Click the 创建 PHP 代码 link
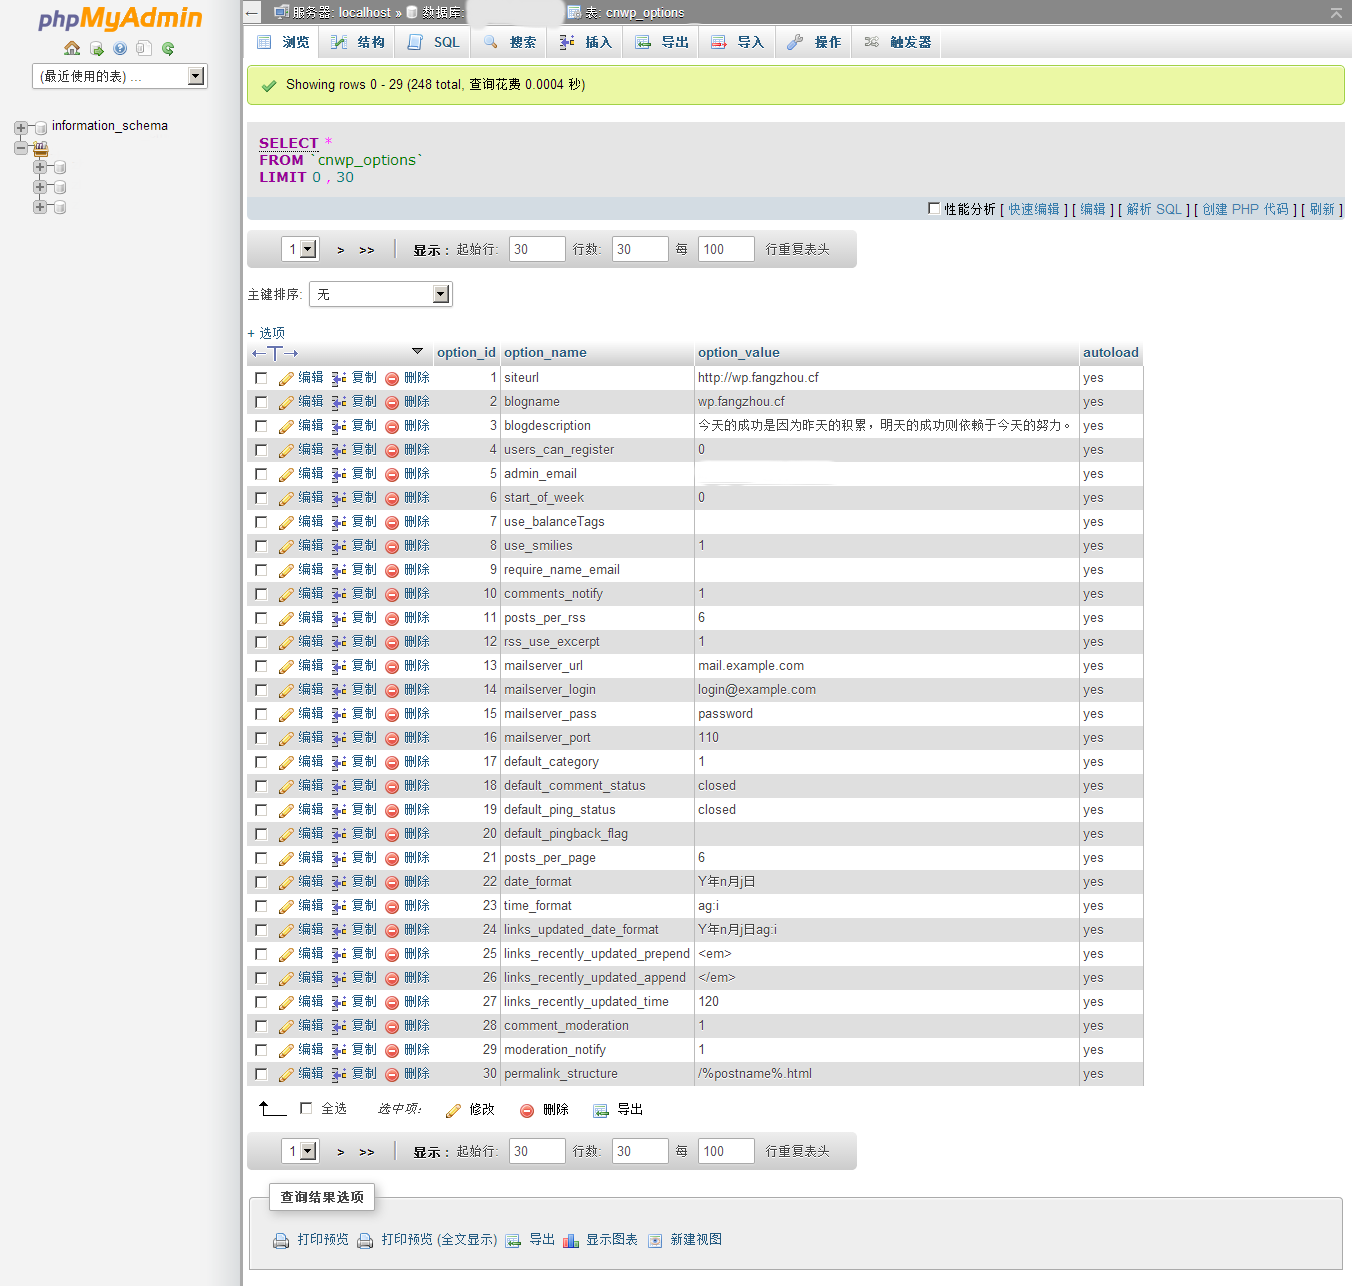Viewport: 1352px width, 1286px height. [1245, 209]
